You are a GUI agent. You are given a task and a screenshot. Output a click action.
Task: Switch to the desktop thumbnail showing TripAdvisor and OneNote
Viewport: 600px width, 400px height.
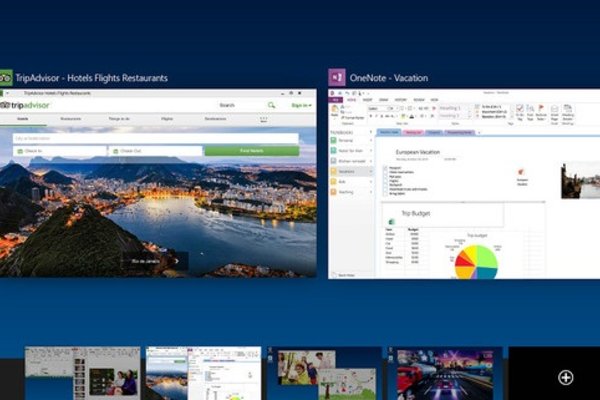click(204, 374)
